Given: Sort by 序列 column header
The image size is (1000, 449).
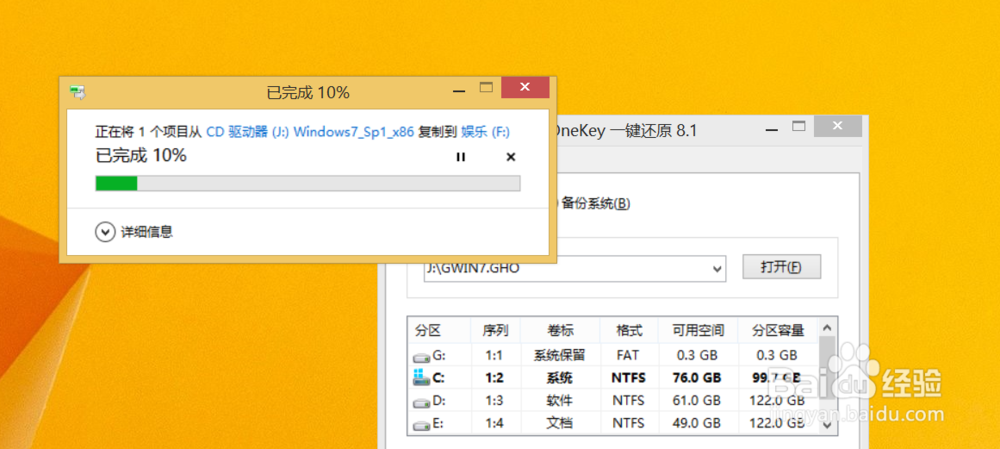Looking at the screenshot, I should click(496, 330).
